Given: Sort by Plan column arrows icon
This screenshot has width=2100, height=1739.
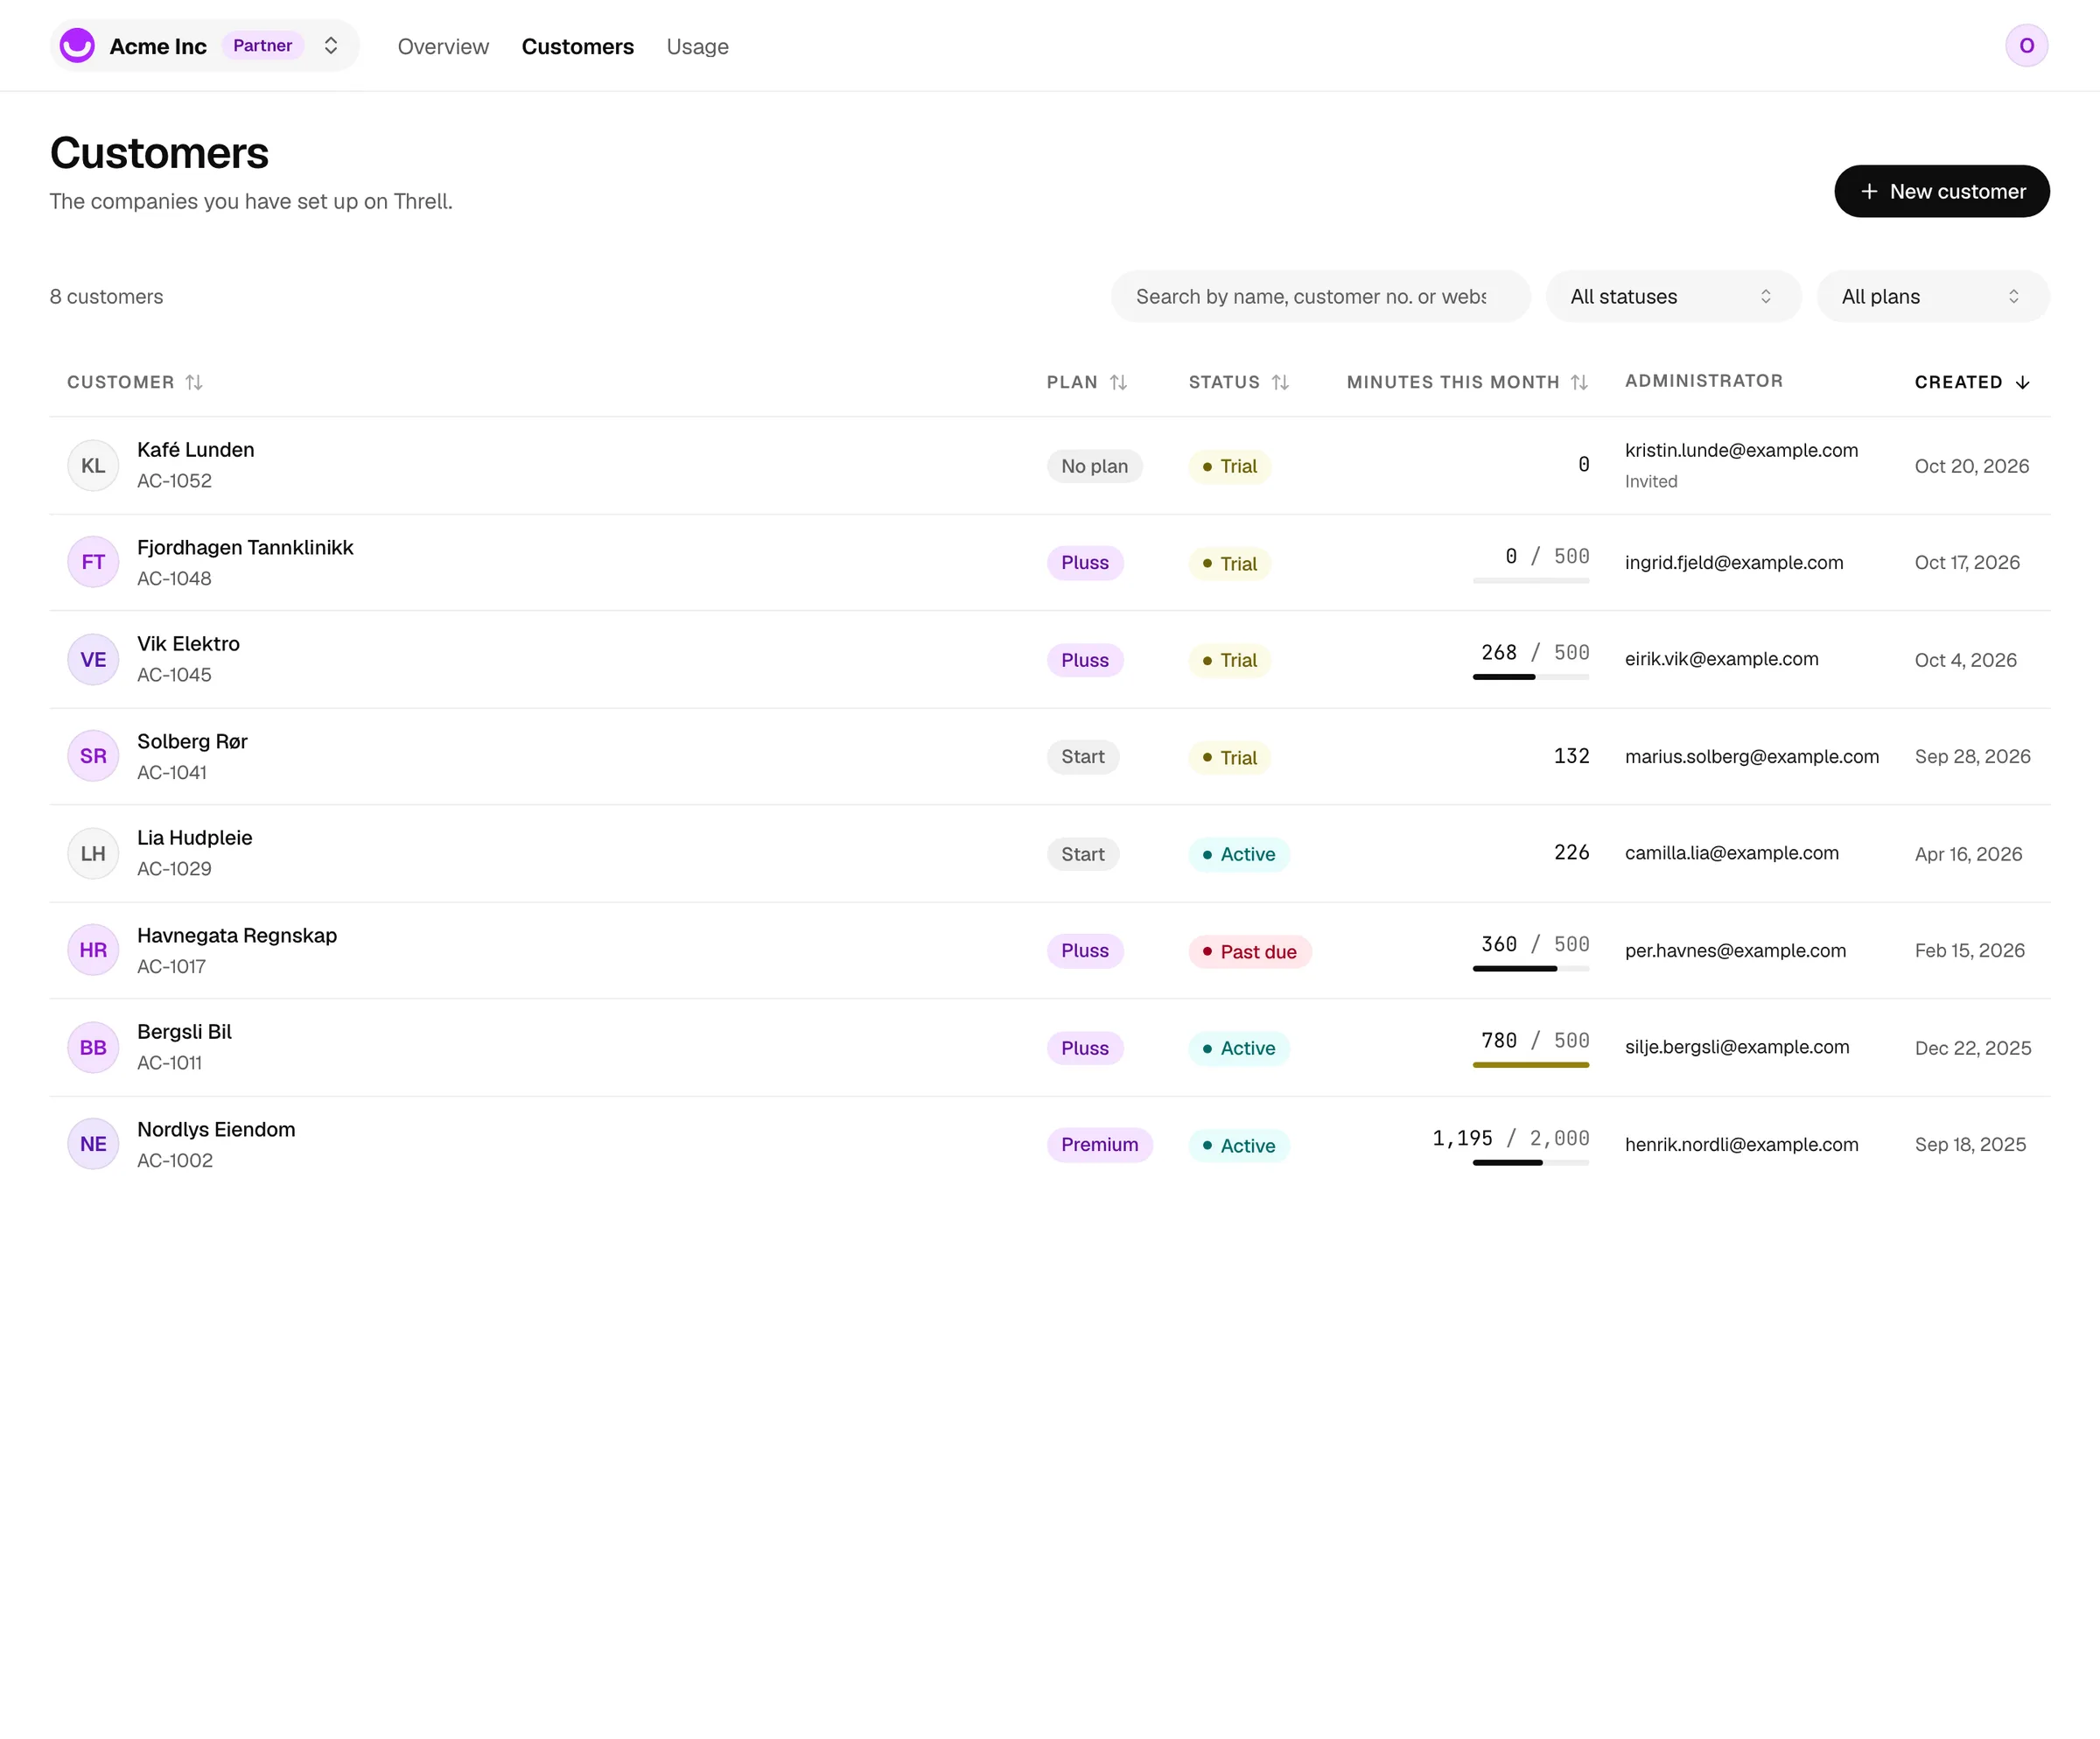Looking at the screenshot, I should click(x=1118, y=382).
